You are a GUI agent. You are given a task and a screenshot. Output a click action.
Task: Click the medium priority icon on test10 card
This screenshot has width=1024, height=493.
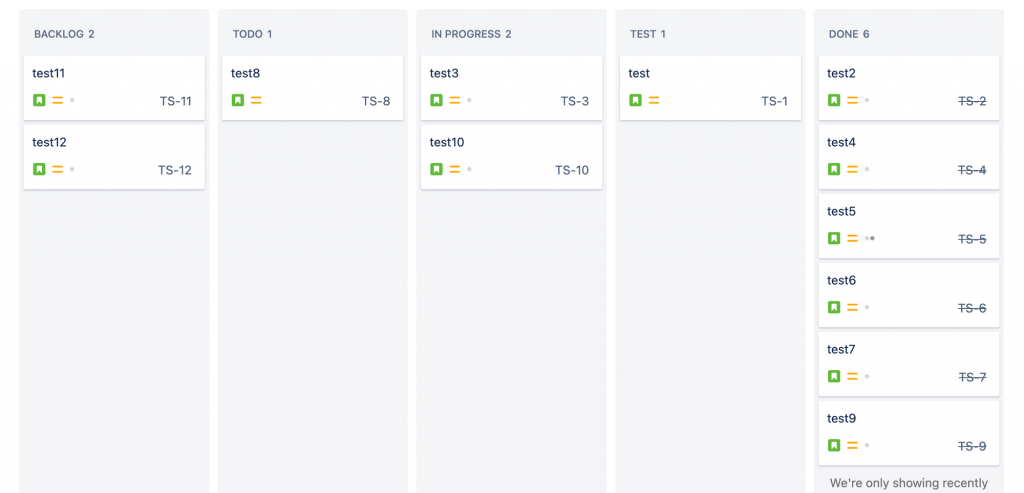[x=455, y=169]
